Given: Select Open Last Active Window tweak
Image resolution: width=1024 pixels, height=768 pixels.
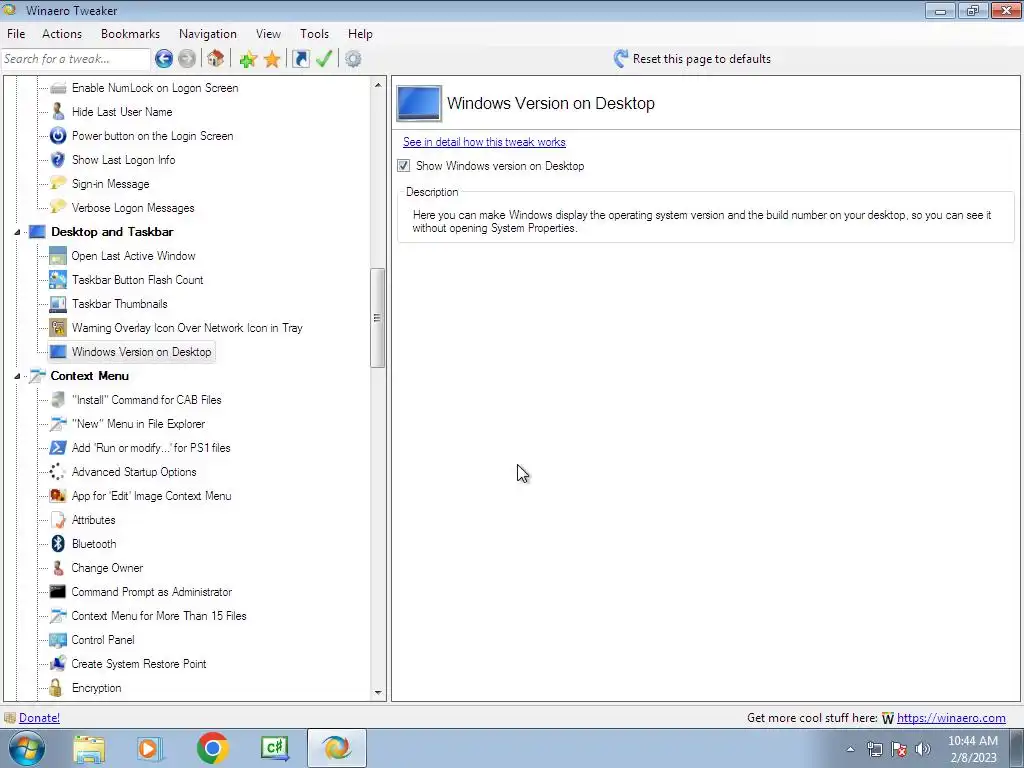Looking at the screenshot, I should point(133,256).
